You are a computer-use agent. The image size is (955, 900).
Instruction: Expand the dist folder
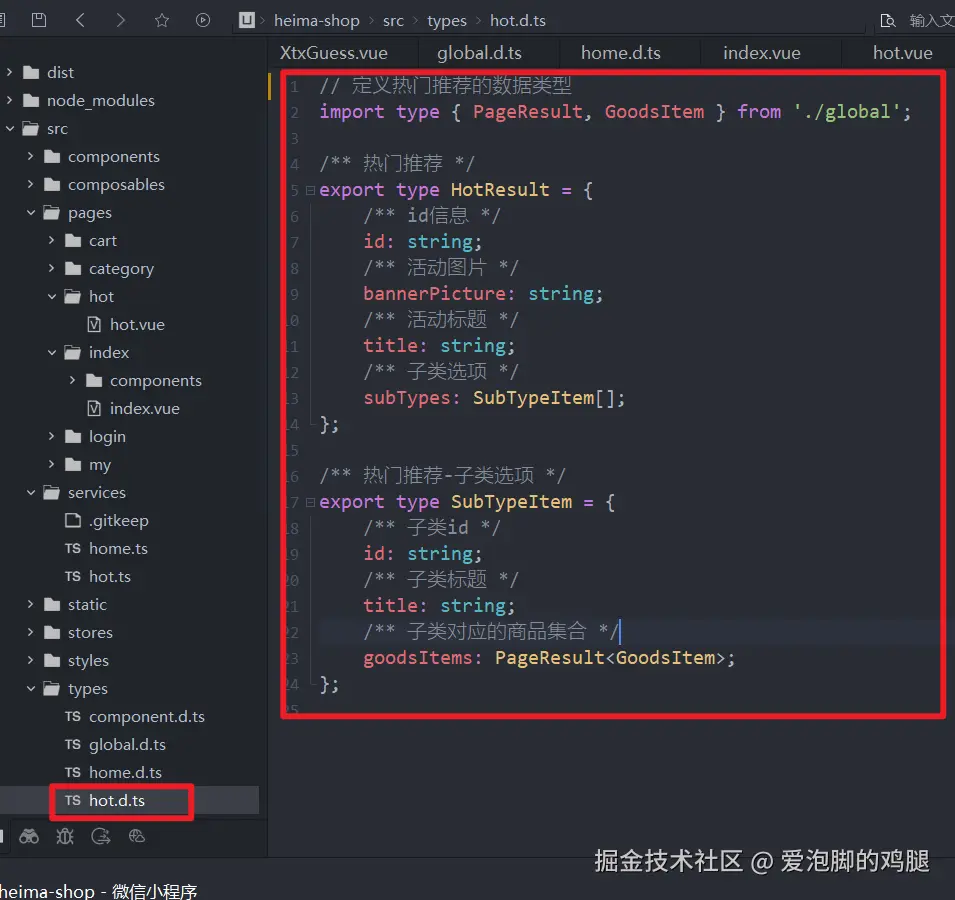9,72
